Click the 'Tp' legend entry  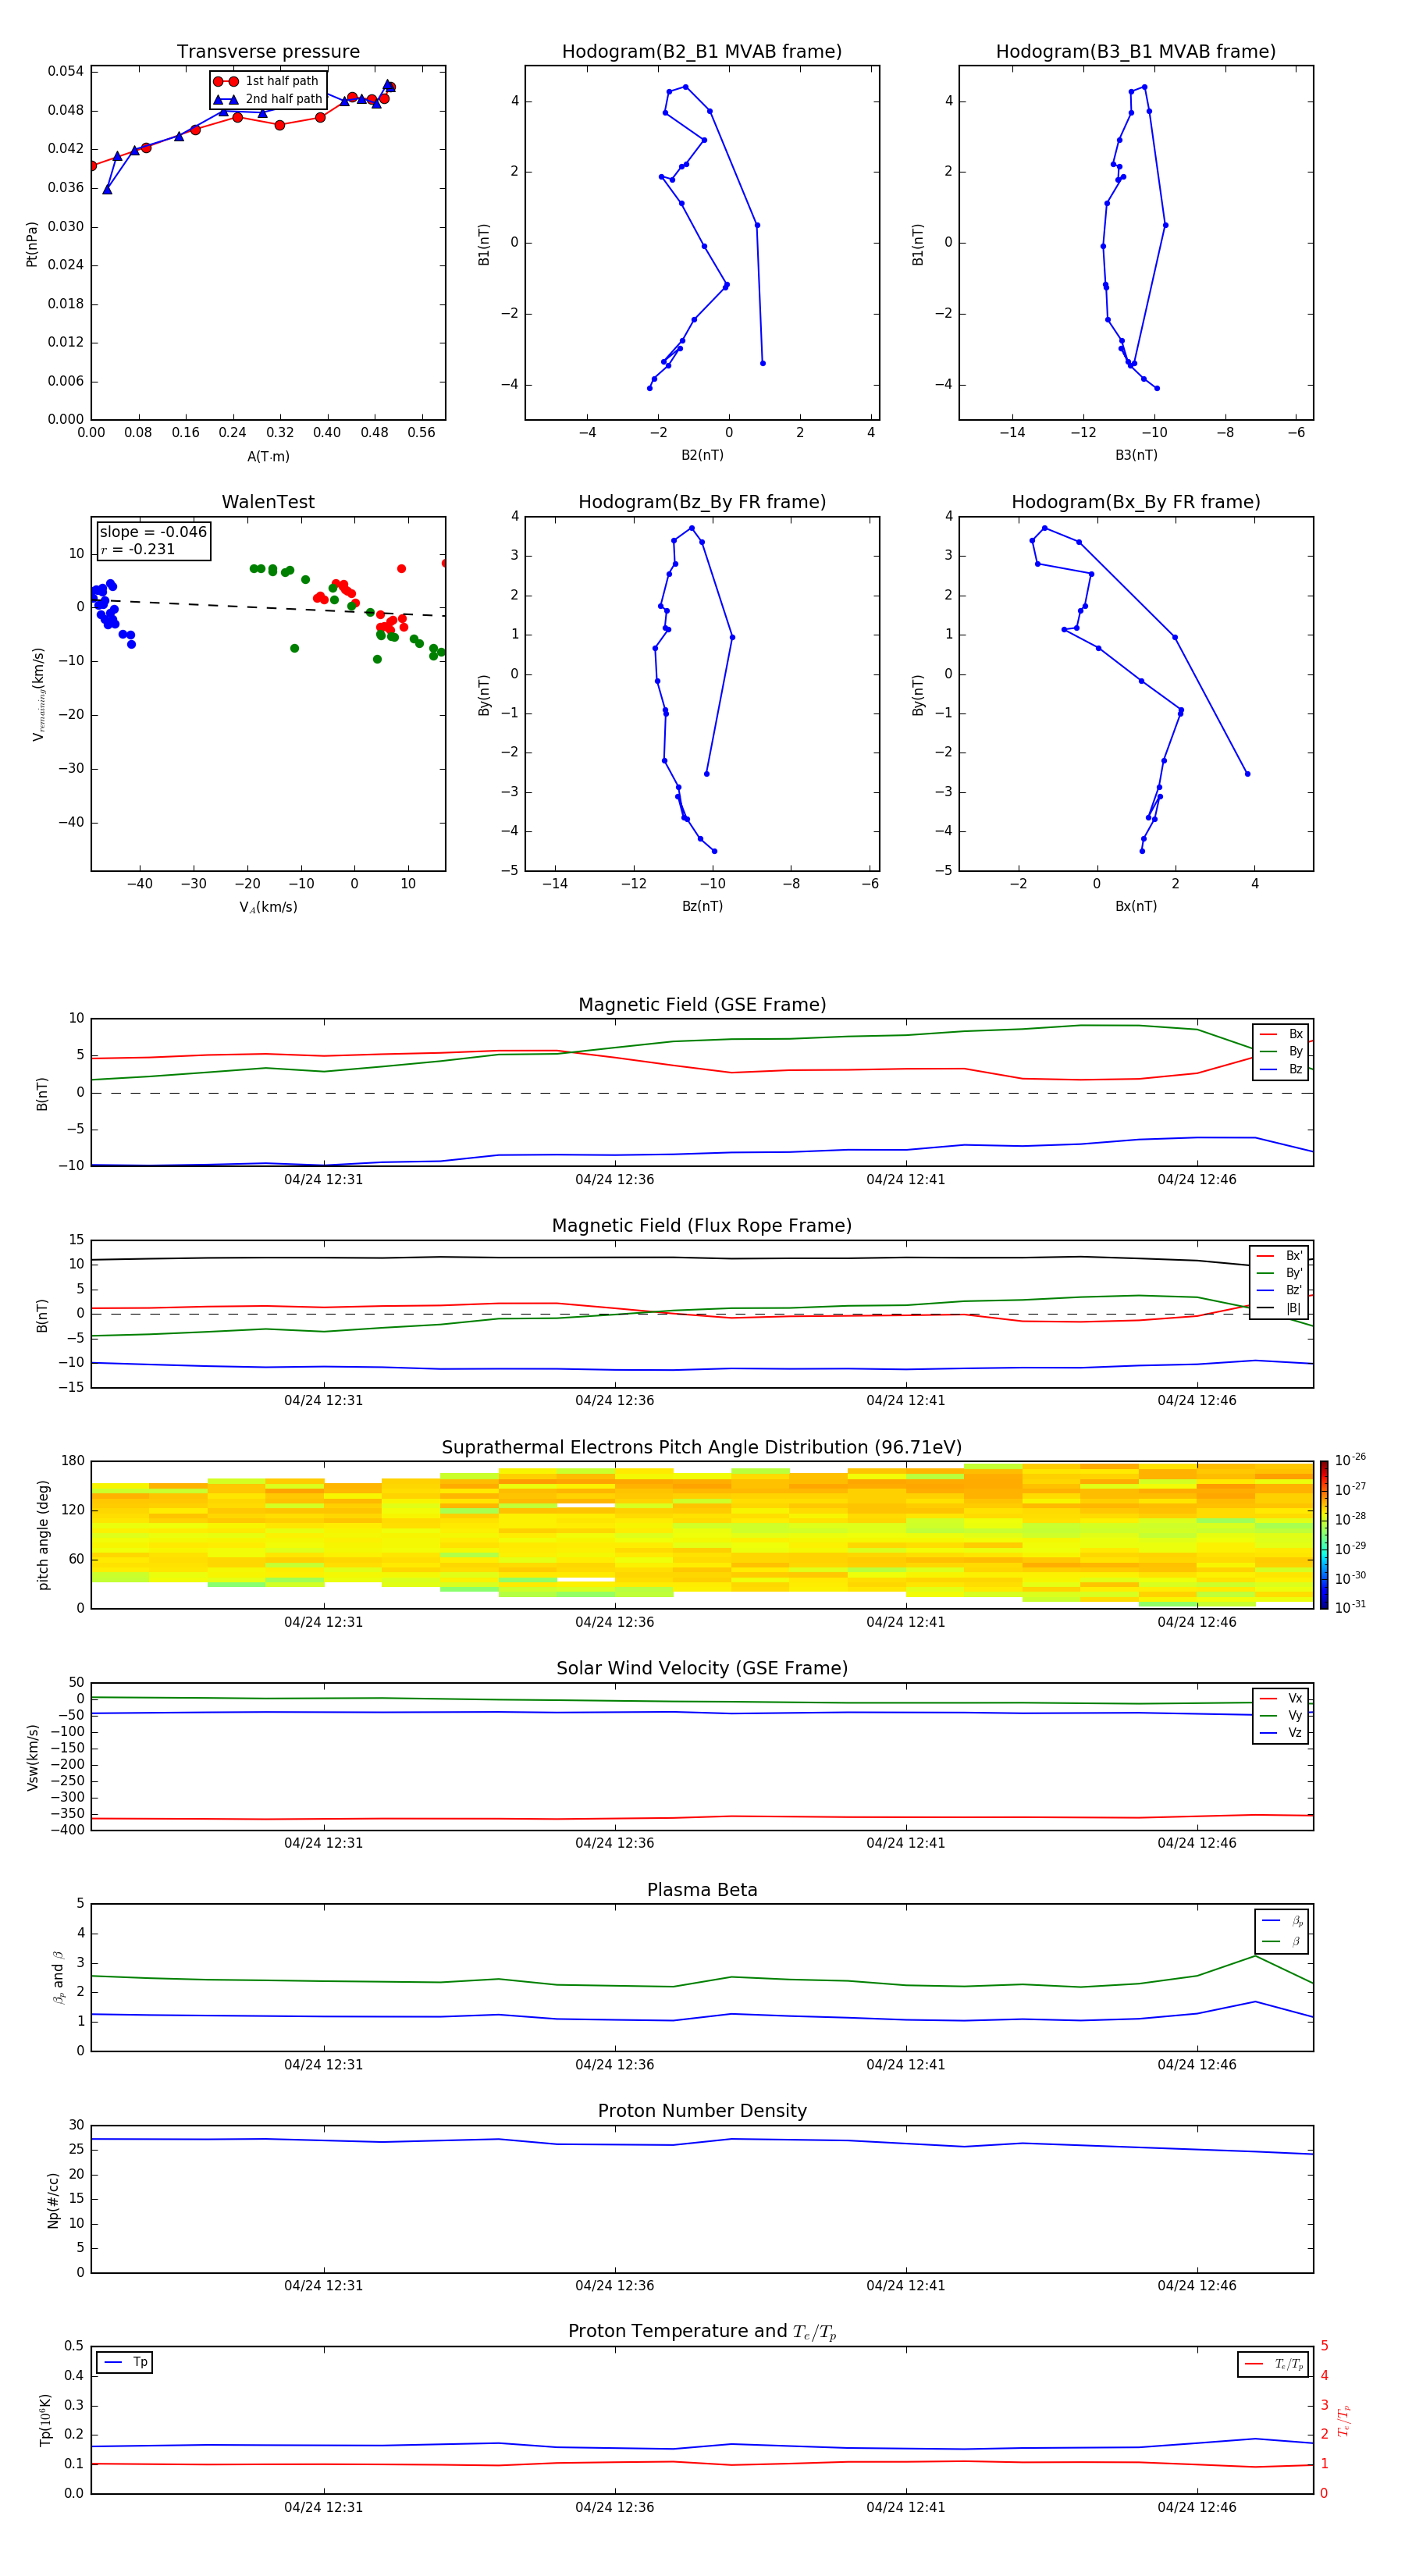click(125, 2363)
